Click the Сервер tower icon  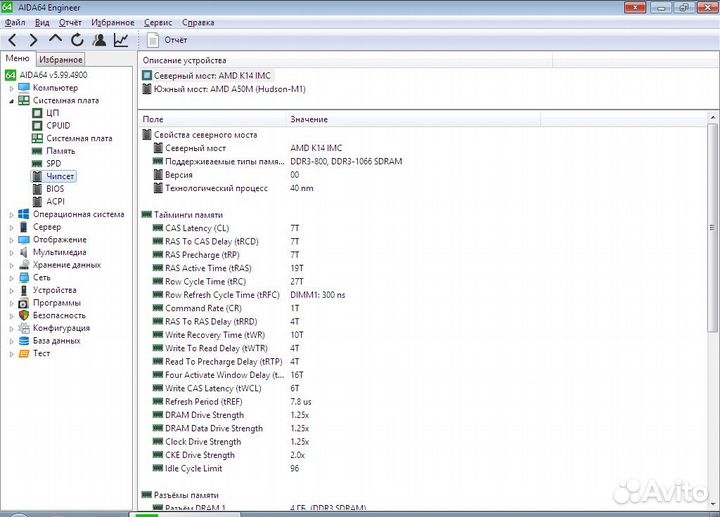point(24,227)
